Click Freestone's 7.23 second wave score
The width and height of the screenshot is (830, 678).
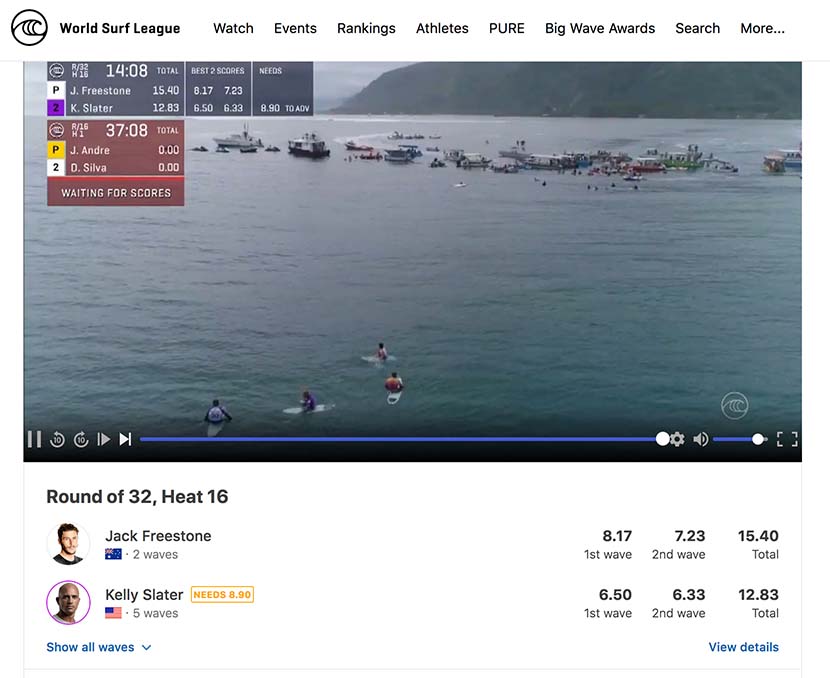tap(690, 536)
